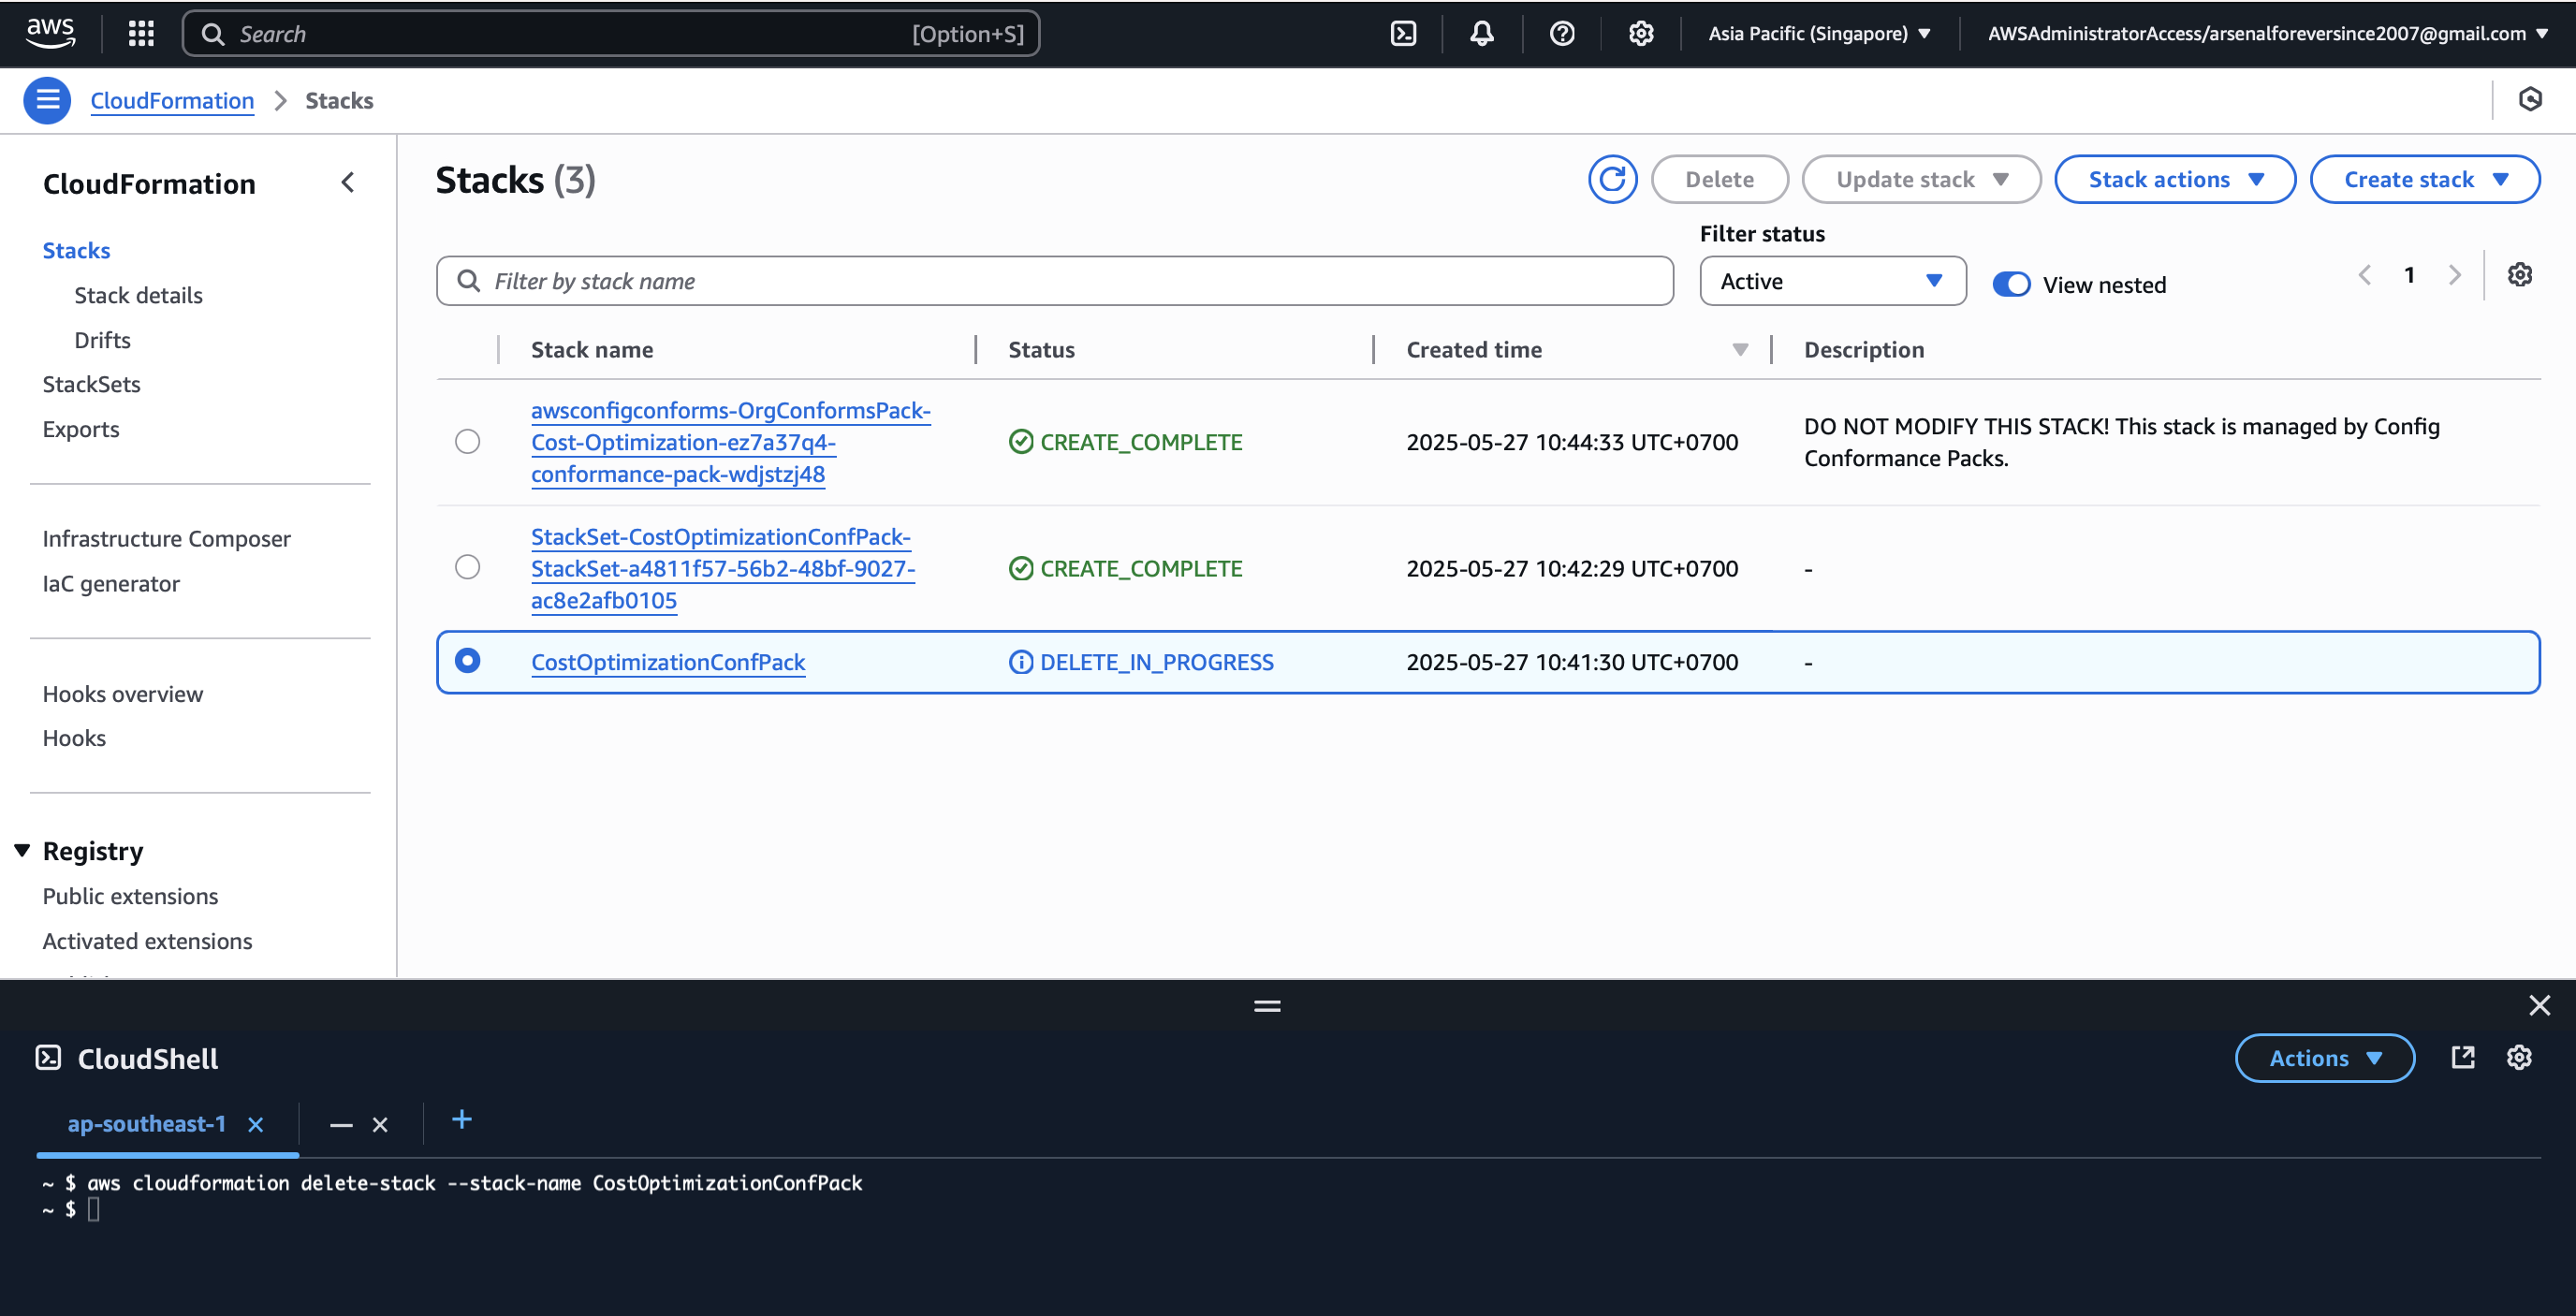Image resolution: width=2576 pixels, height=1316 pixels.
Task: Select the awsconfigconforms OrgConformsPack stack radio button
Action: [x=467, y=441]
